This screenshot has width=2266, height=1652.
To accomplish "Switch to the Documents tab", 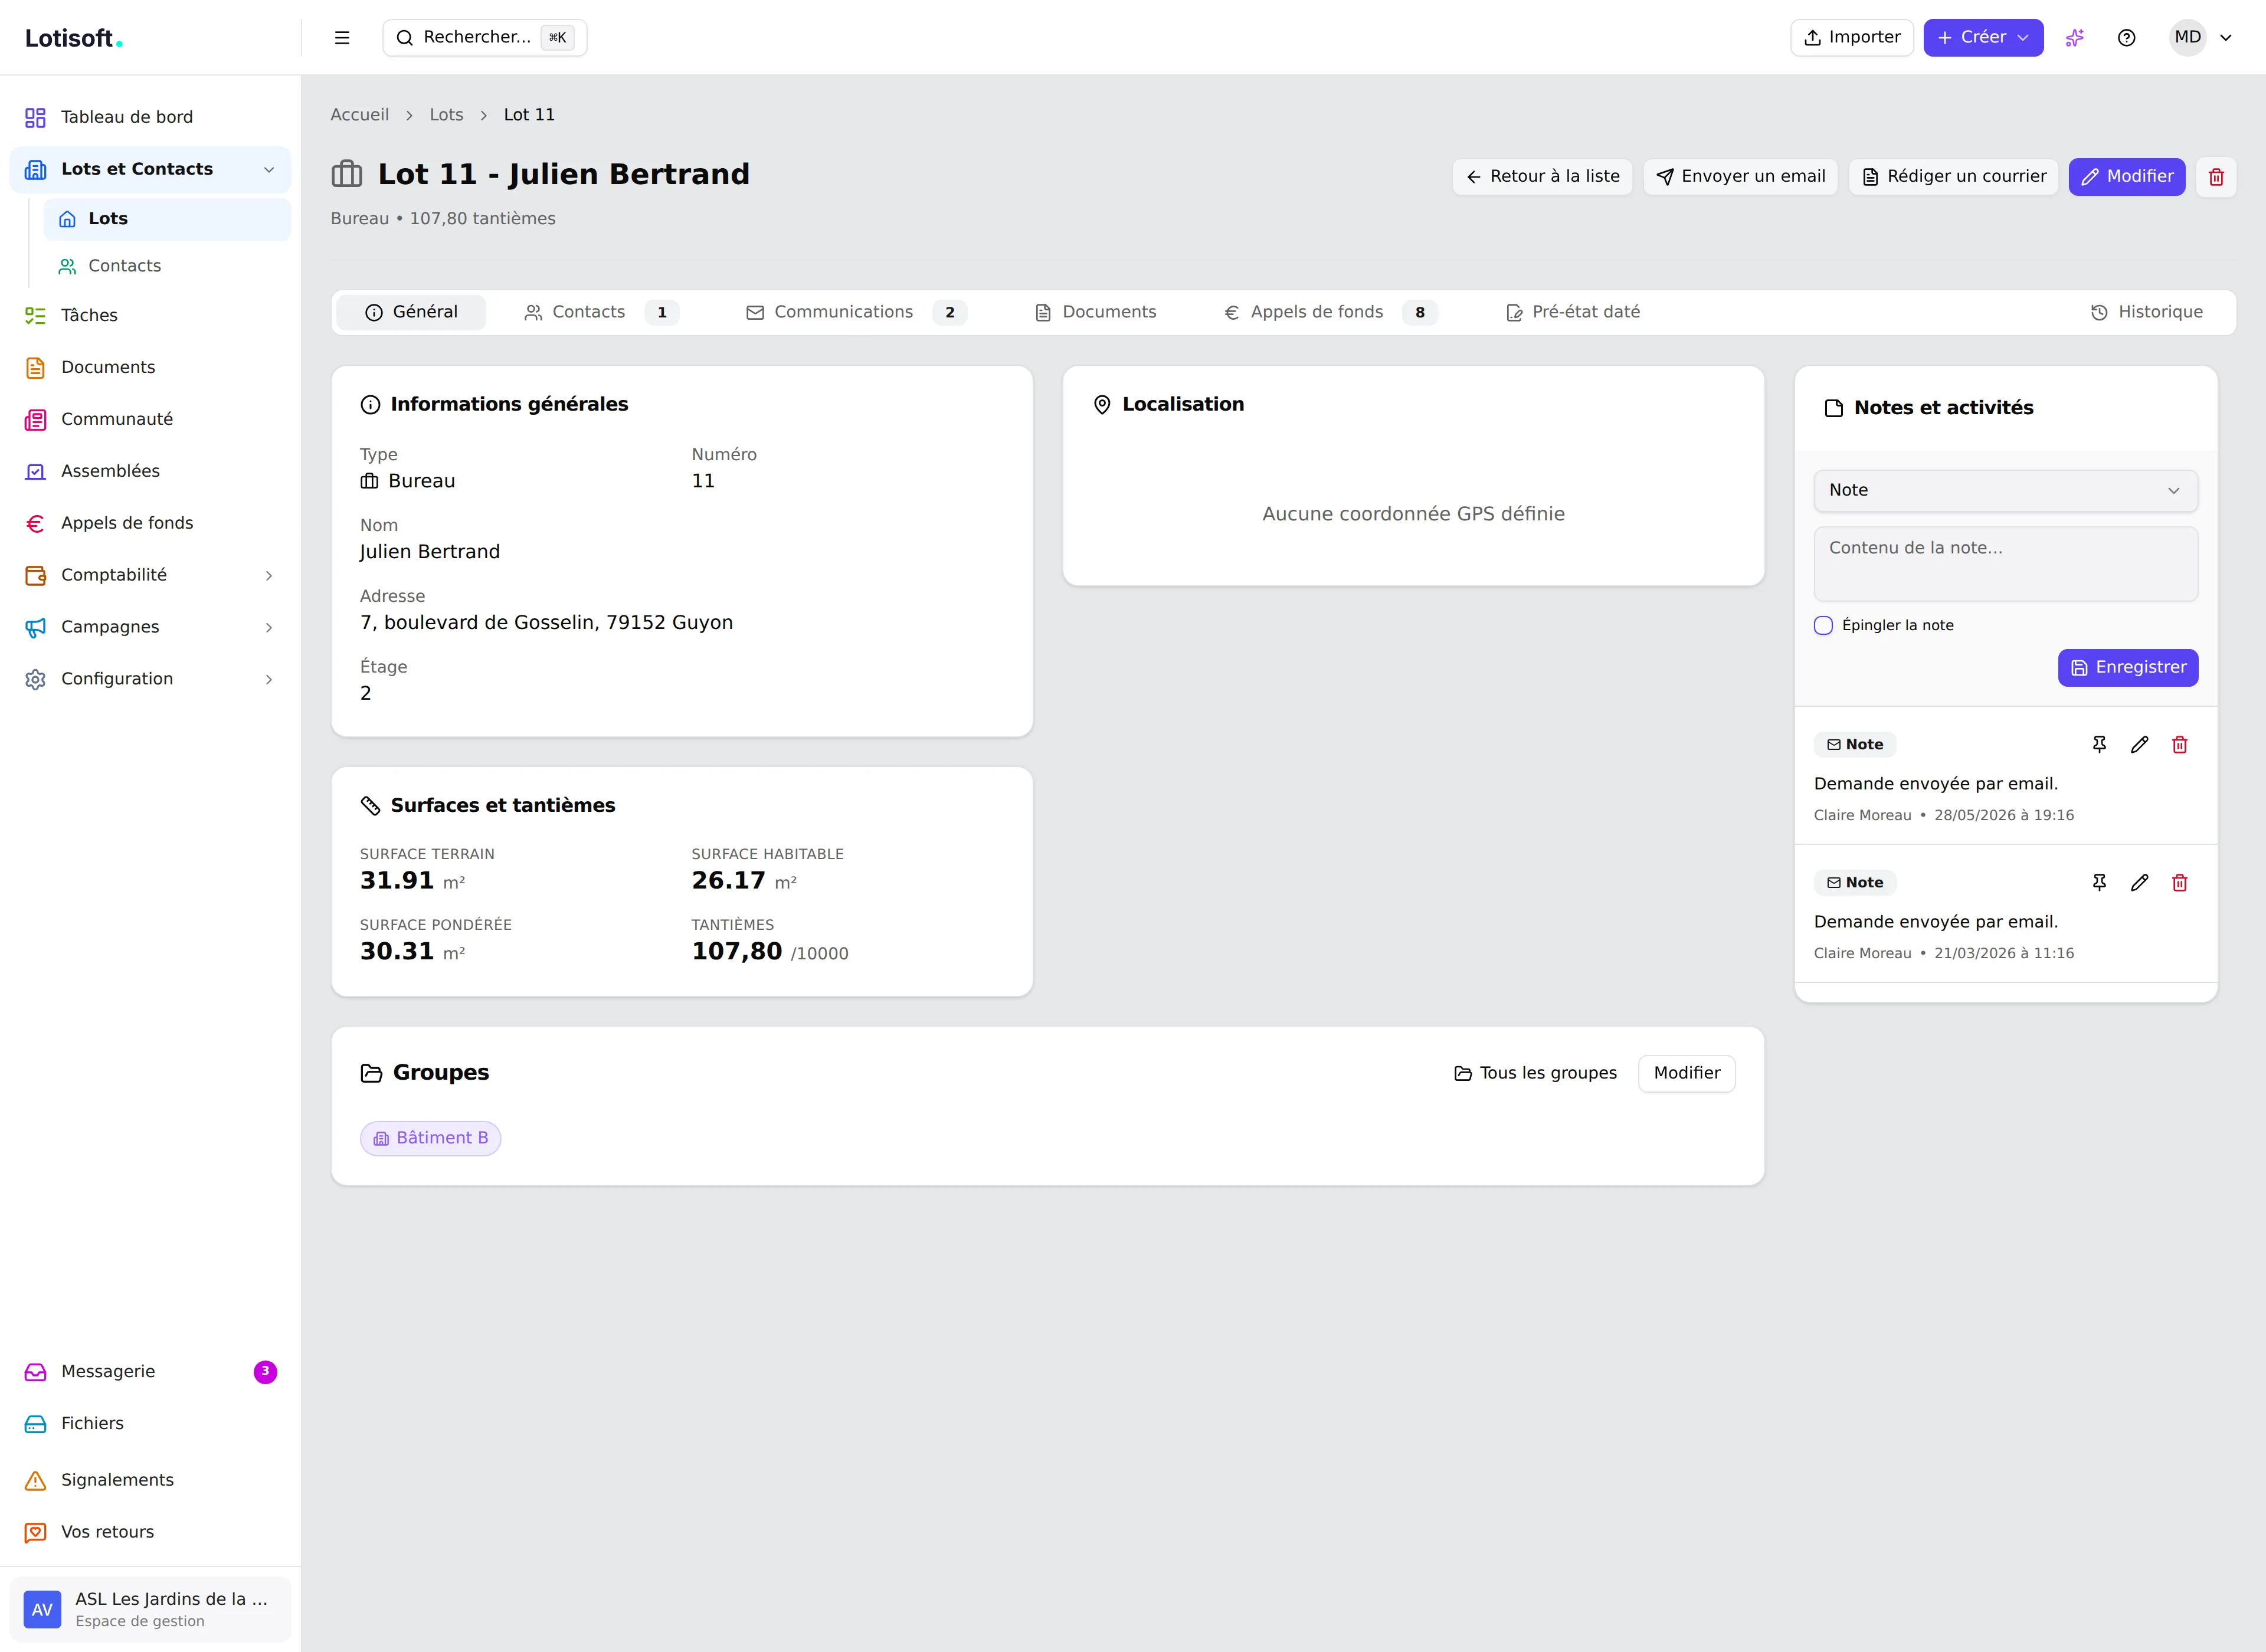I will pos(1095,313).
